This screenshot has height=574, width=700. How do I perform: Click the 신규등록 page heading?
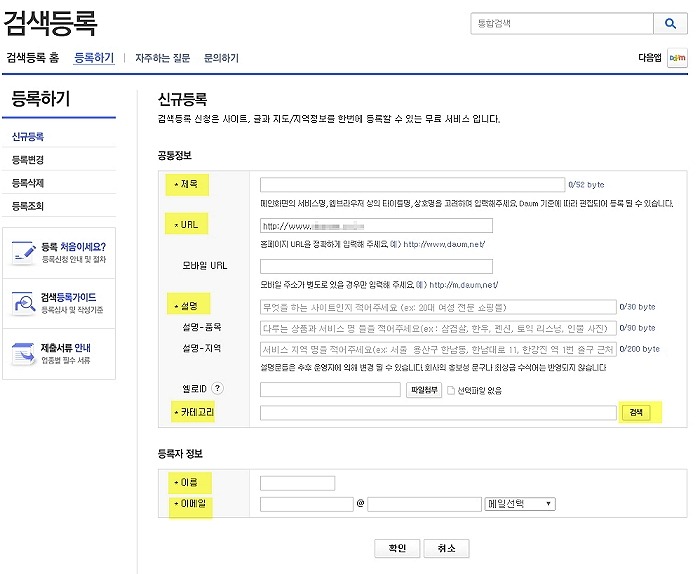[x=182, y=99]
